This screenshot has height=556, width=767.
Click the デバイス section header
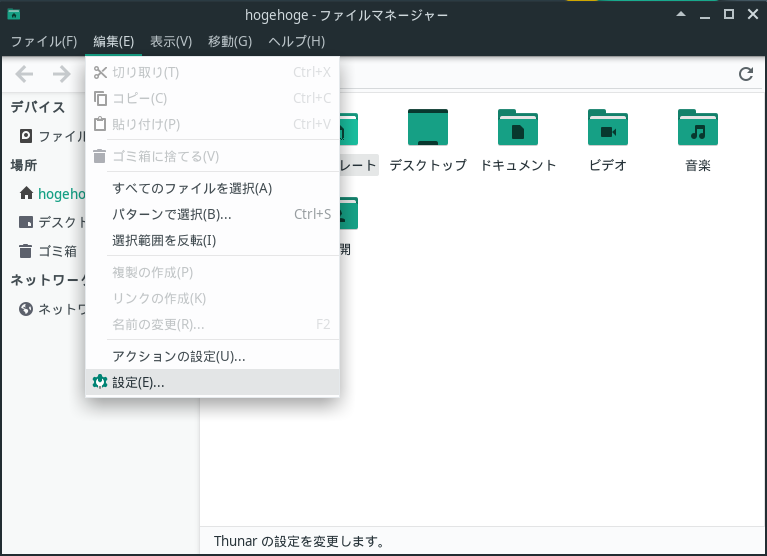(38, 107)
